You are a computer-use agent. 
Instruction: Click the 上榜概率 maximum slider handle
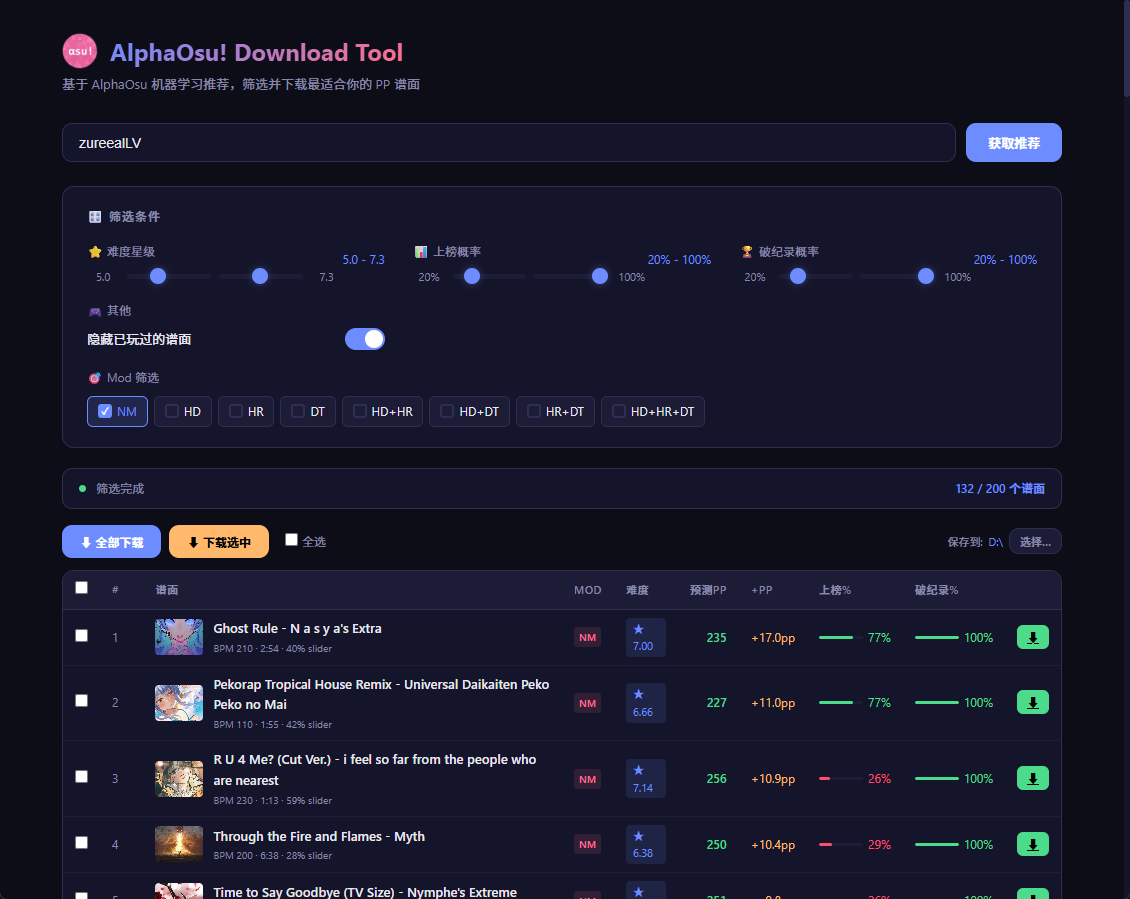click(x=600, y=276)
